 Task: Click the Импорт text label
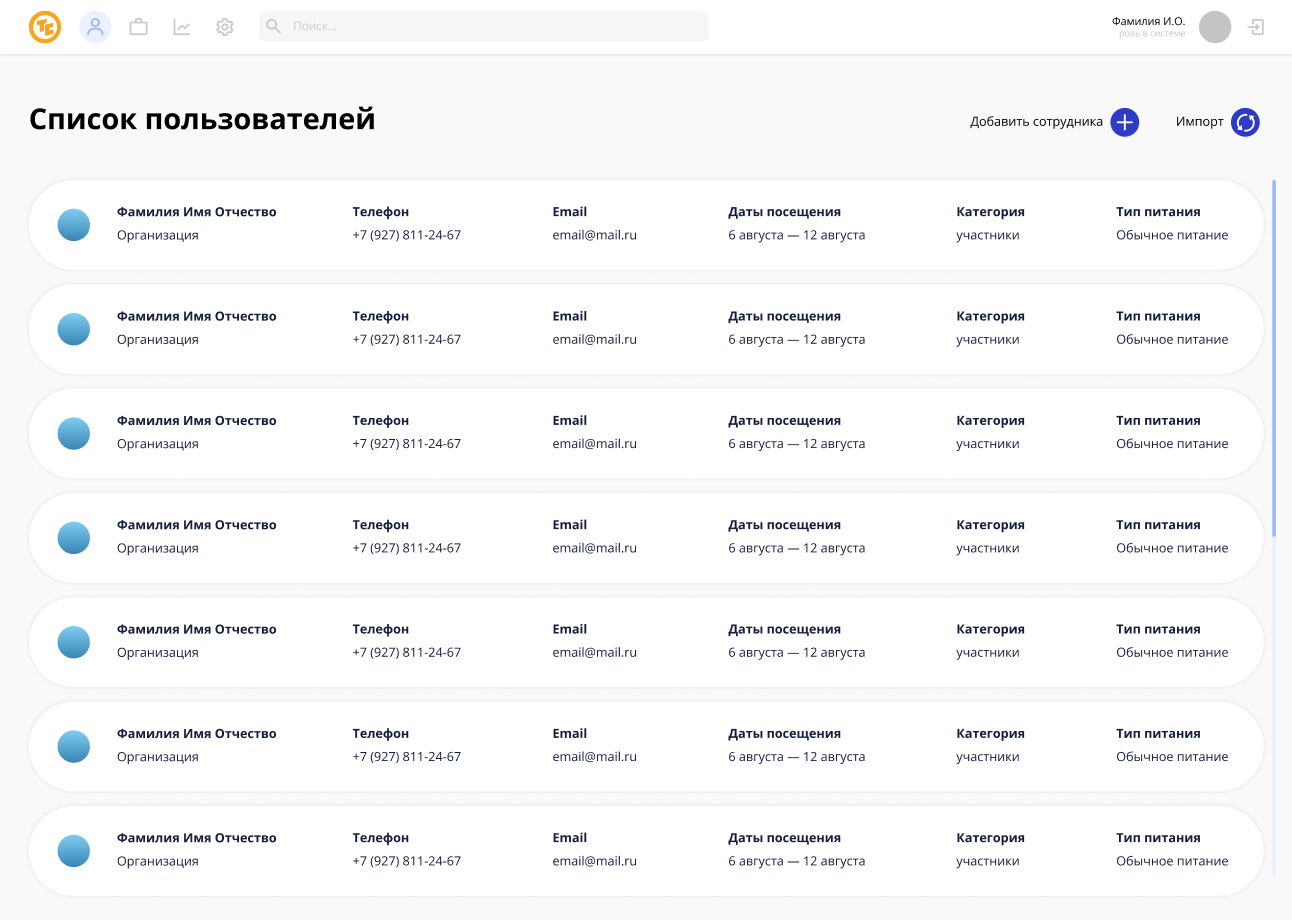[x=1199, y=122]
